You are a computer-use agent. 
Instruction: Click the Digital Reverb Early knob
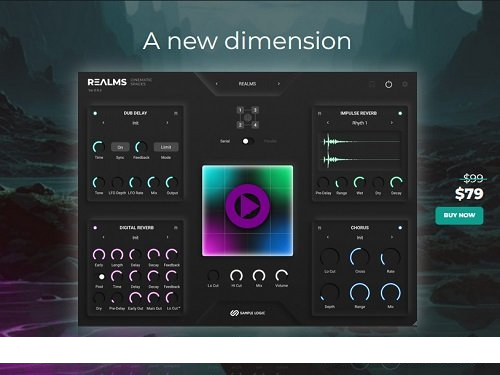coord(99,255)
